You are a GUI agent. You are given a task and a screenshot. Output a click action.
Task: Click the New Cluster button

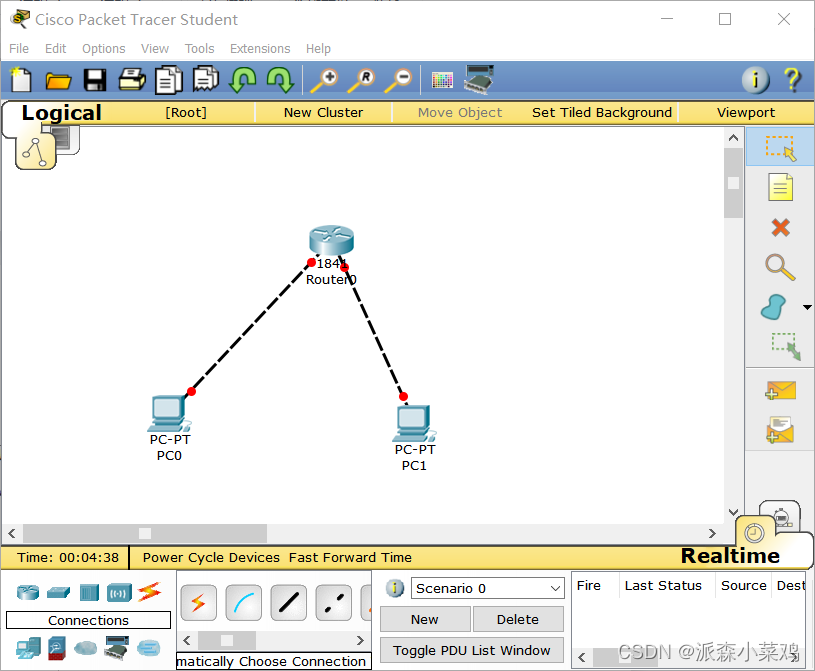pyautogui.click(x=323, y=112)
